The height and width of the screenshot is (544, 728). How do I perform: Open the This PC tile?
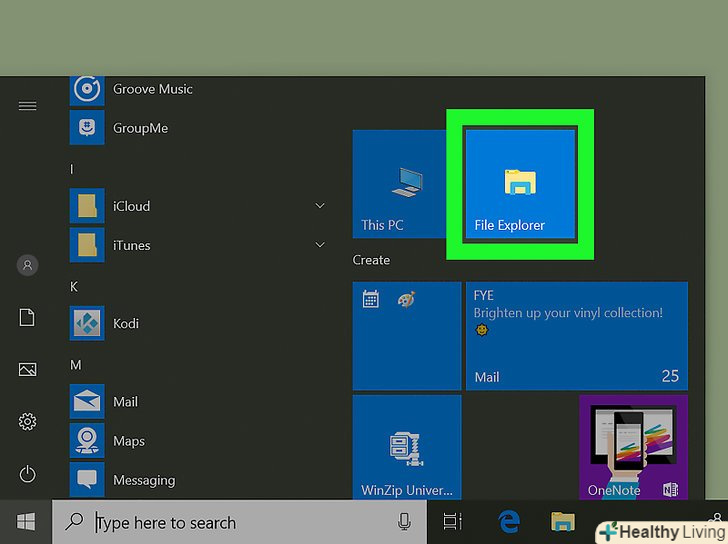[399, 184]
